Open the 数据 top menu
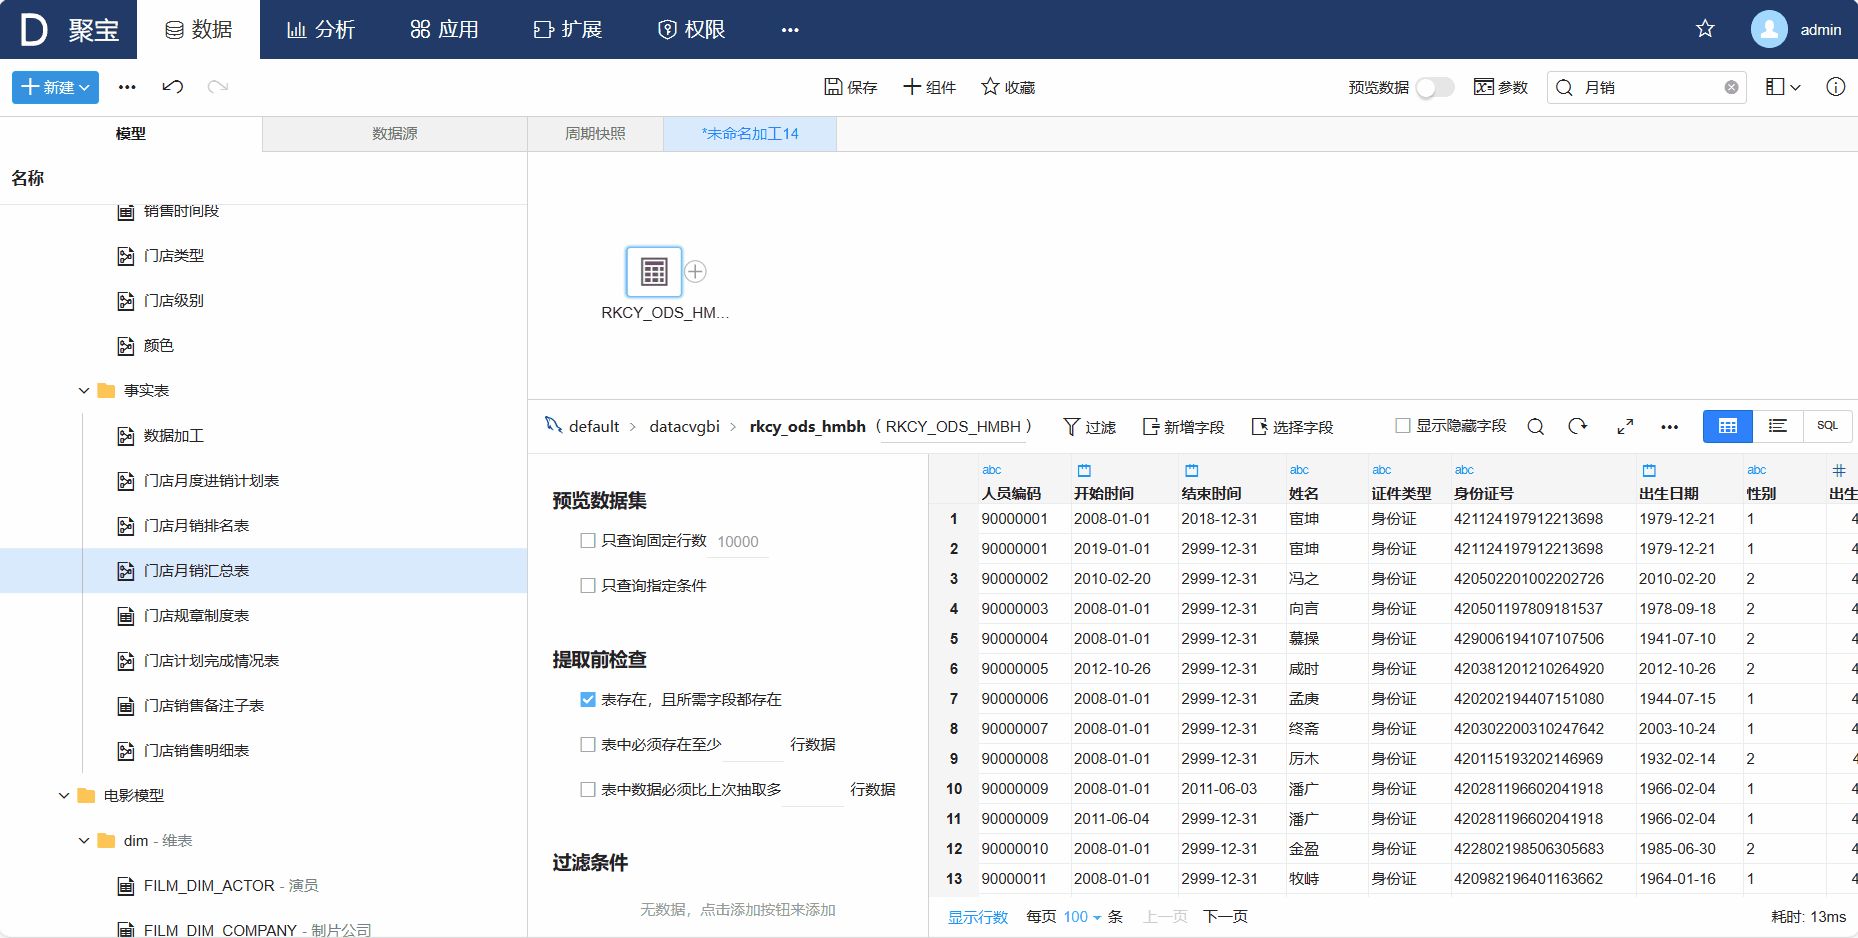 coord(198,30)
